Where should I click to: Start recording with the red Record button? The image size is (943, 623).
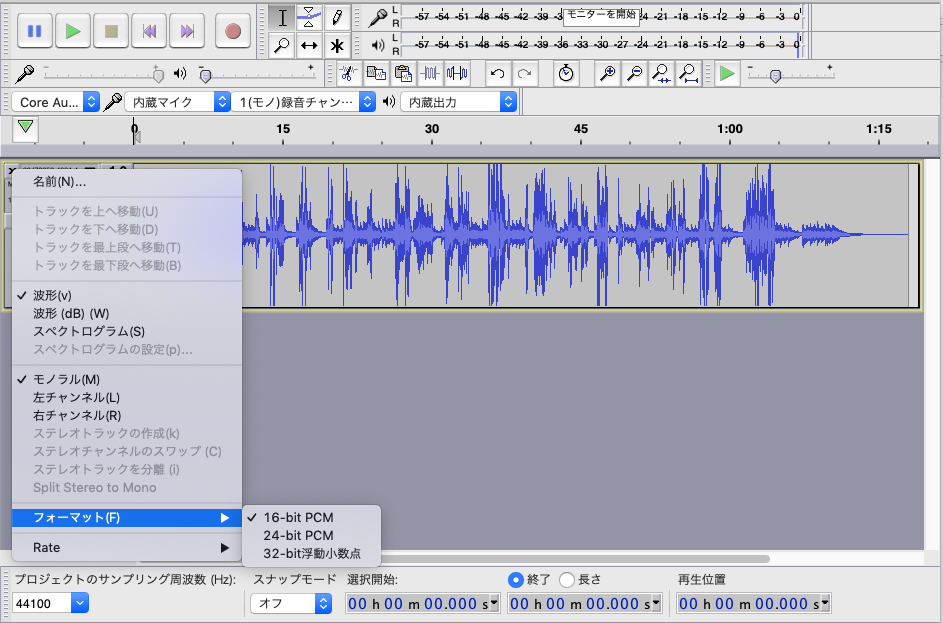tap(233, 31)
